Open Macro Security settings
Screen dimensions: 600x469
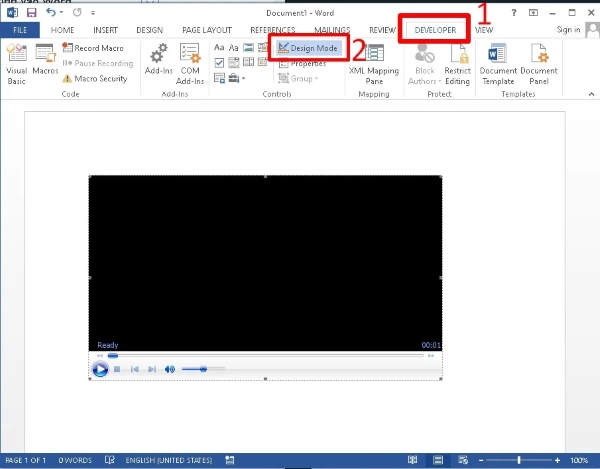click(95, 78)
